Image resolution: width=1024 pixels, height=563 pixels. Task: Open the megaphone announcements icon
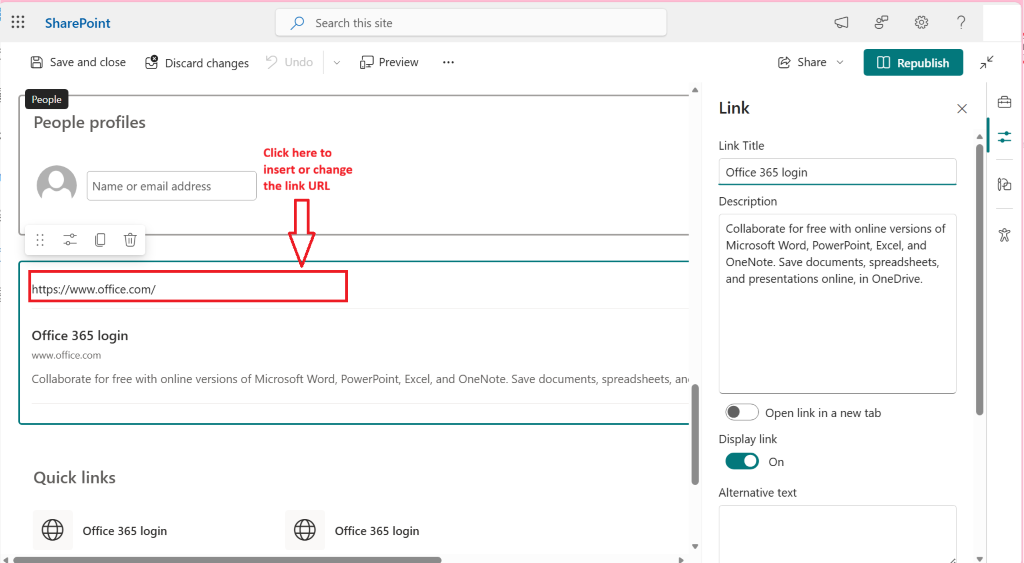click(841, 23)
